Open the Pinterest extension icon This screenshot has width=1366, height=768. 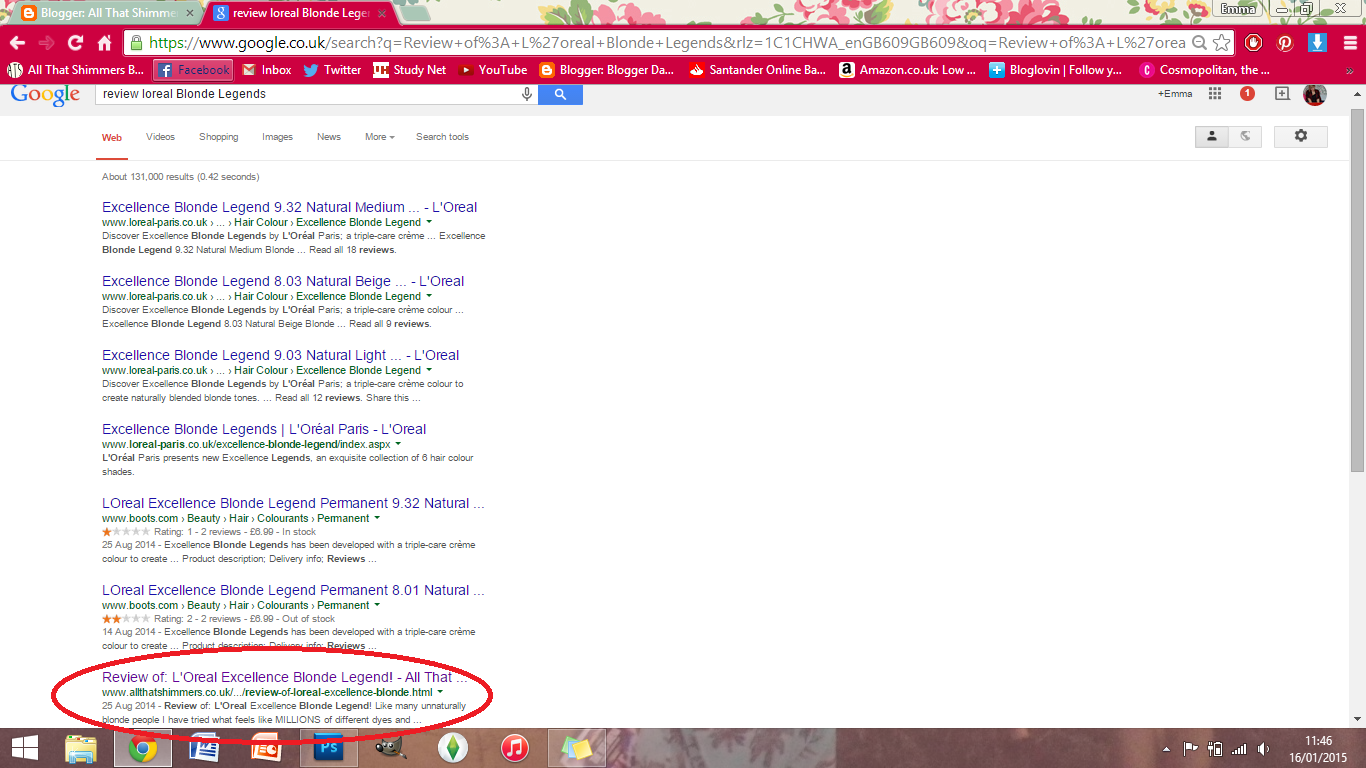click(1285, 43)
